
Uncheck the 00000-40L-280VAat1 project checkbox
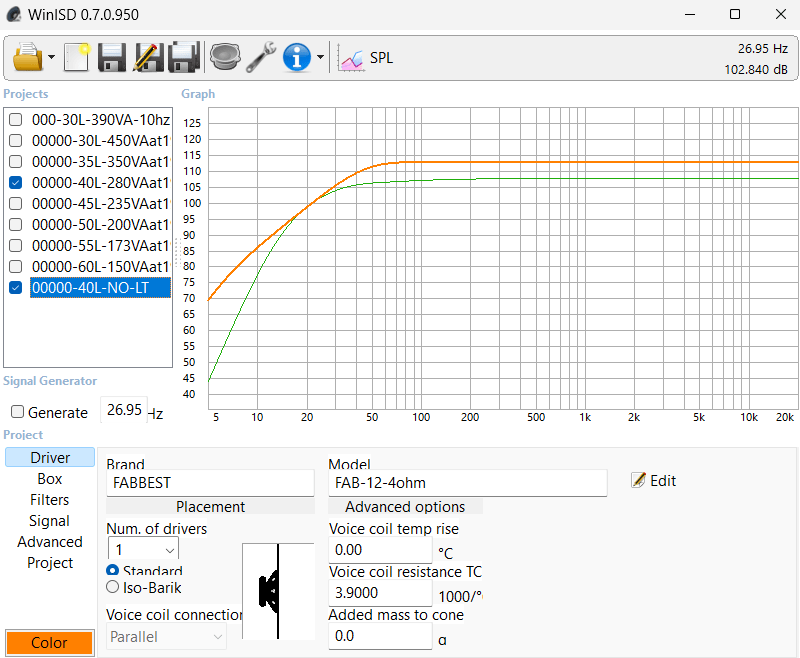pyautogui.click(x=16, y=182)
